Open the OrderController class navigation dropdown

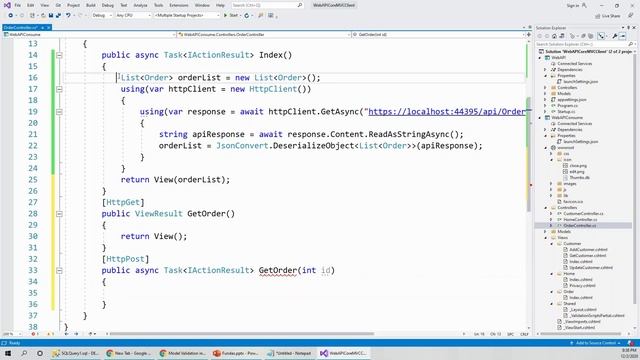264,35
